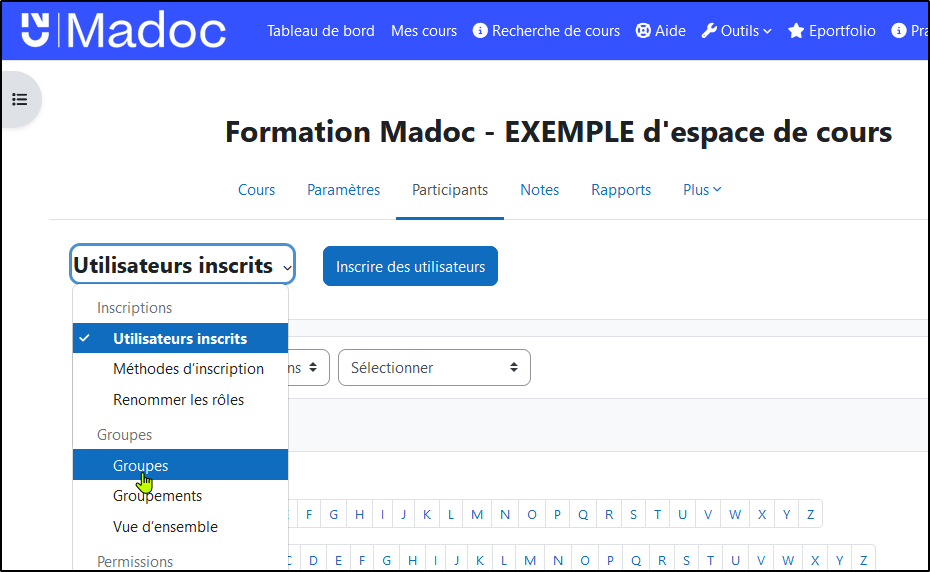
Task: Choose Méthodes d'inscription menu entry
Action: [180, 369]
